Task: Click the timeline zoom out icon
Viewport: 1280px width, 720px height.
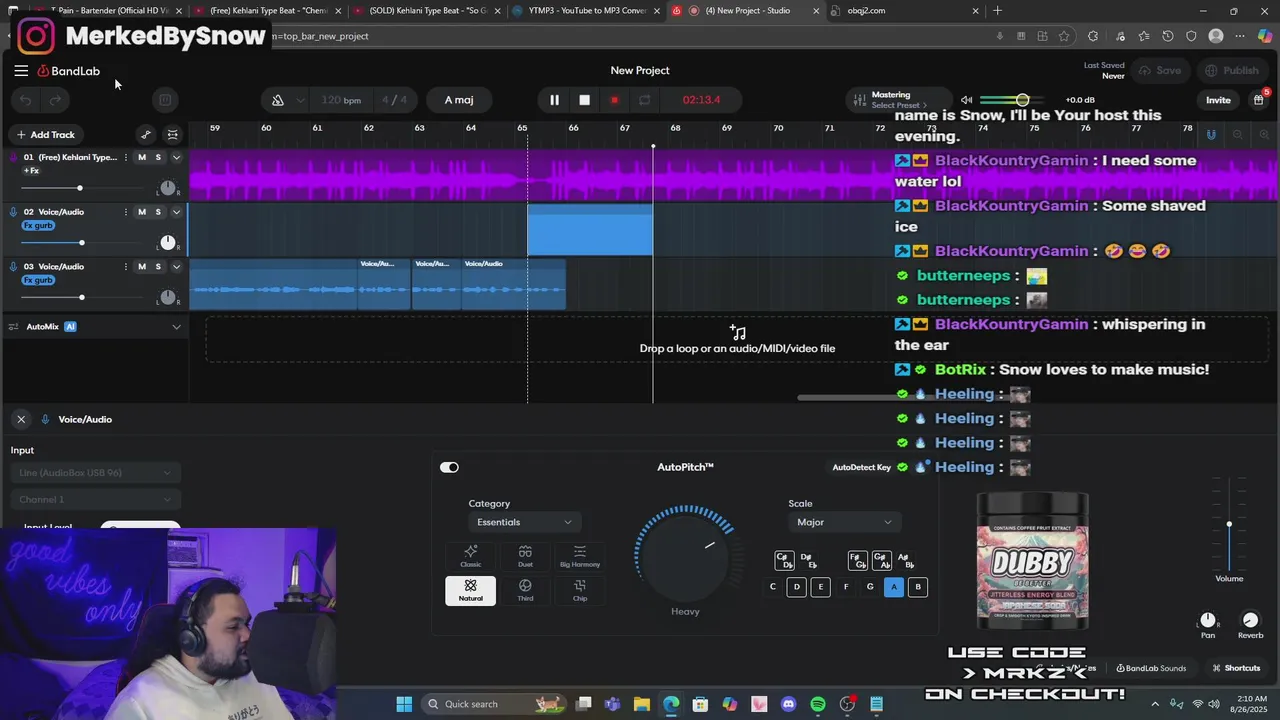Action: click(x=1237, y=135)
